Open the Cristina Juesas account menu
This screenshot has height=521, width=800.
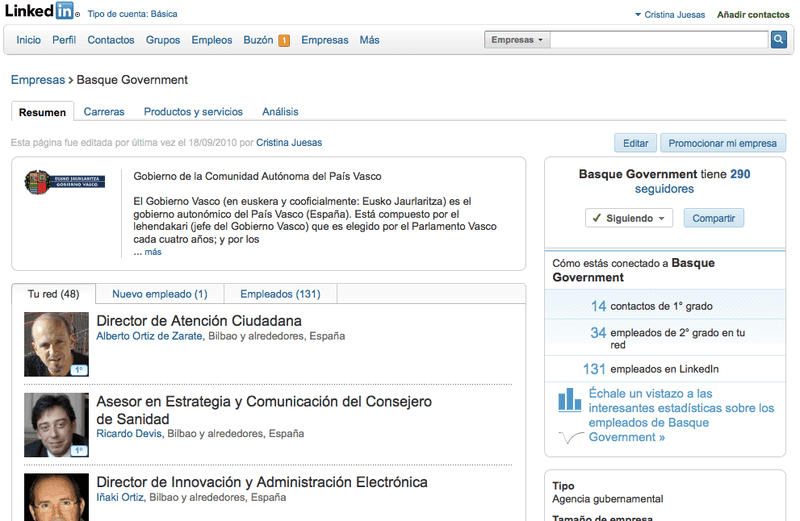[x=670, y=15]
